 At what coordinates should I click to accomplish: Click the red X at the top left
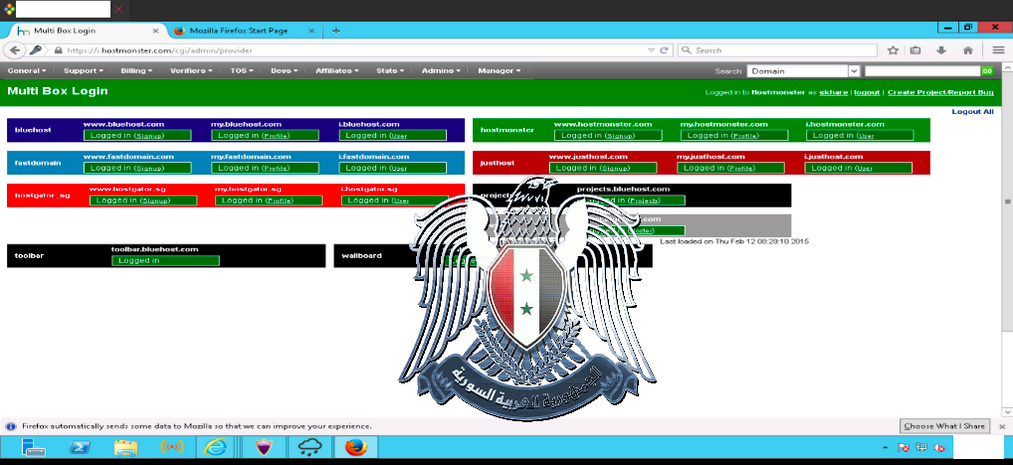119,9
